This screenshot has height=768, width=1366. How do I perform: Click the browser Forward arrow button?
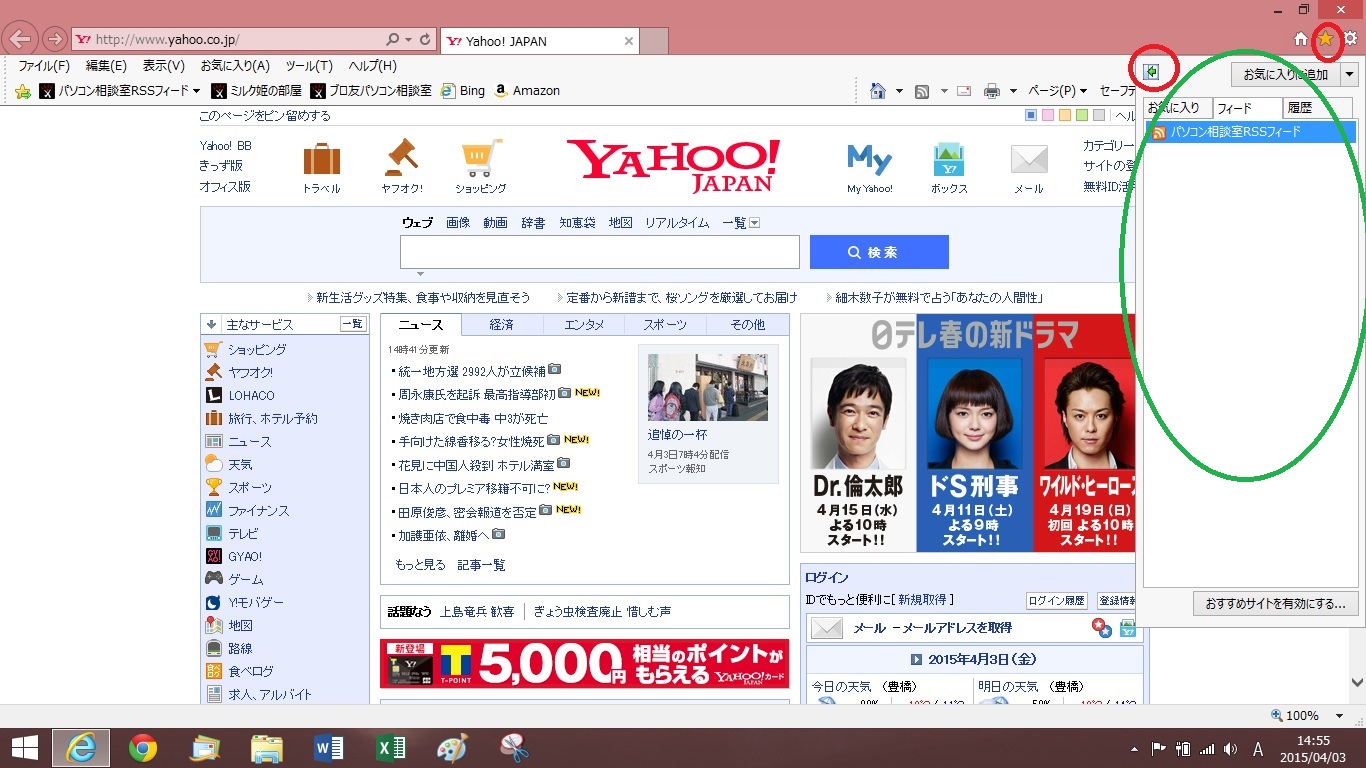(x=54, y=40)
